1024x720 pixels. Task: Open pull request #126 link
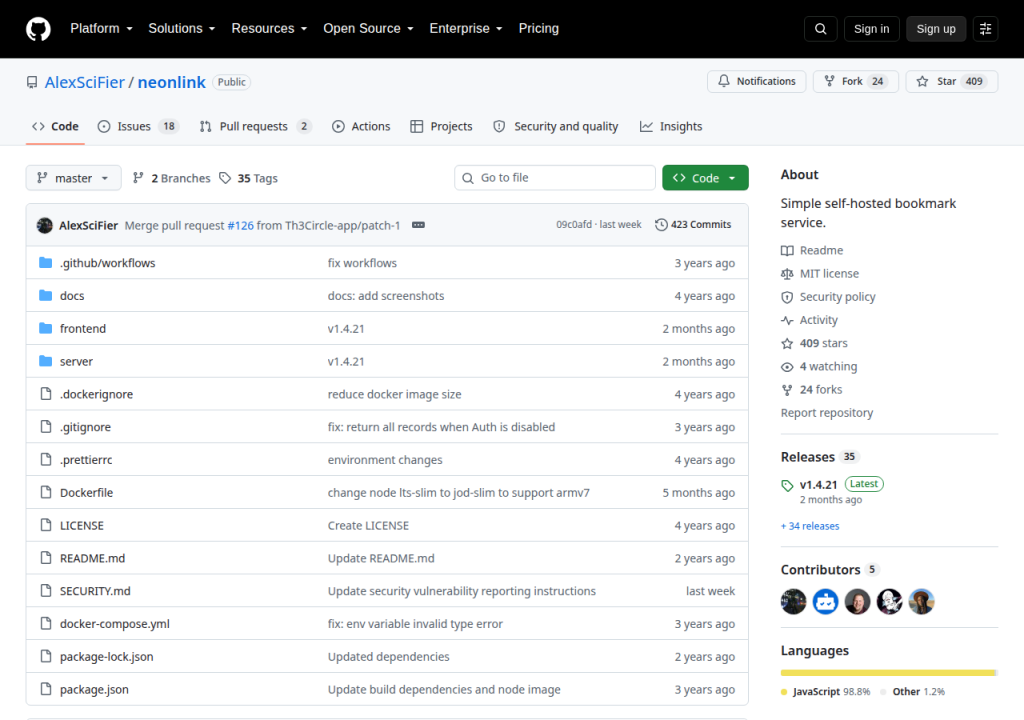[240, 225]
